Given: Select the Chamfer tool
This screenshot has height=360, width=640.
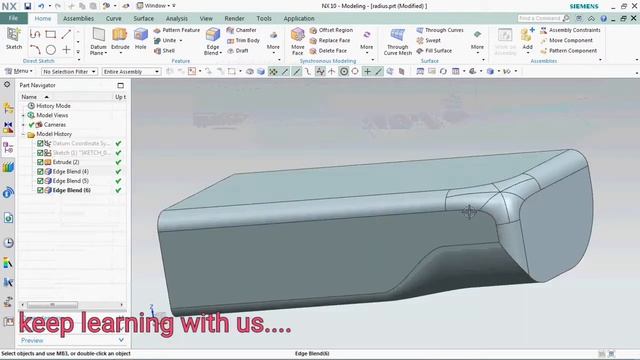Looking at the screenshot, I should click(x=241, y=30).
